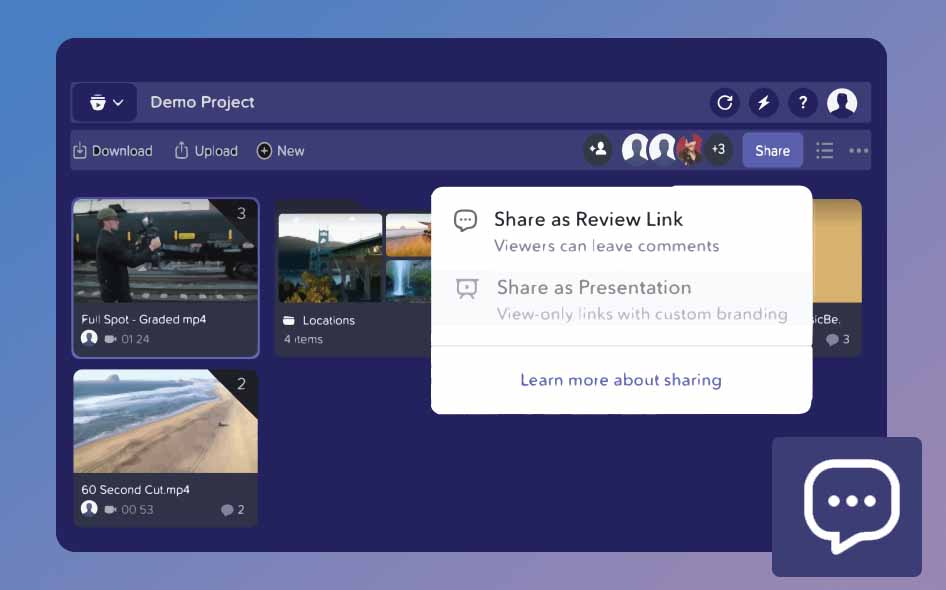Open the three-dot more options menu
This screenshot has height=590, width=946.
(858, 151)
